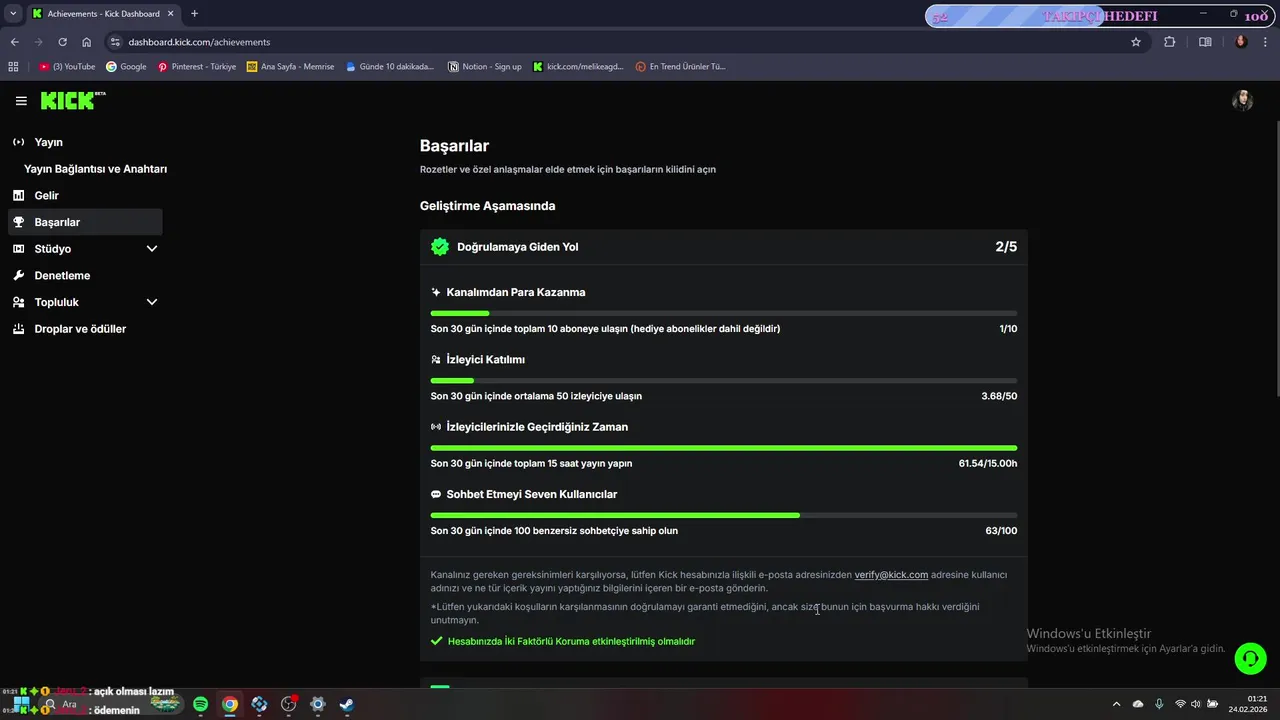Image resolution: width=1280 pixels, height=720 pixels.
Task: Open the Ana Sayfa - Memrise bookmark
Action: tap(290, 67)
